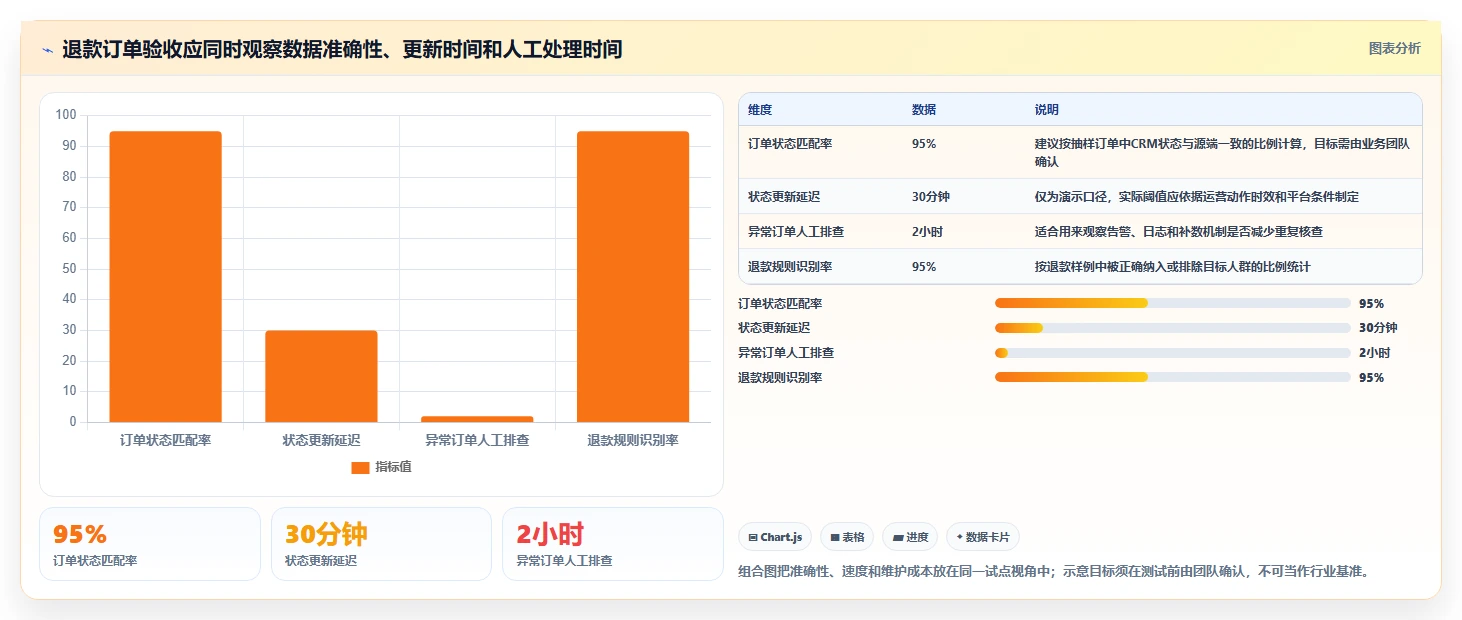
Task: Click the 100 y-axis tick label
Action: point(66,115)
